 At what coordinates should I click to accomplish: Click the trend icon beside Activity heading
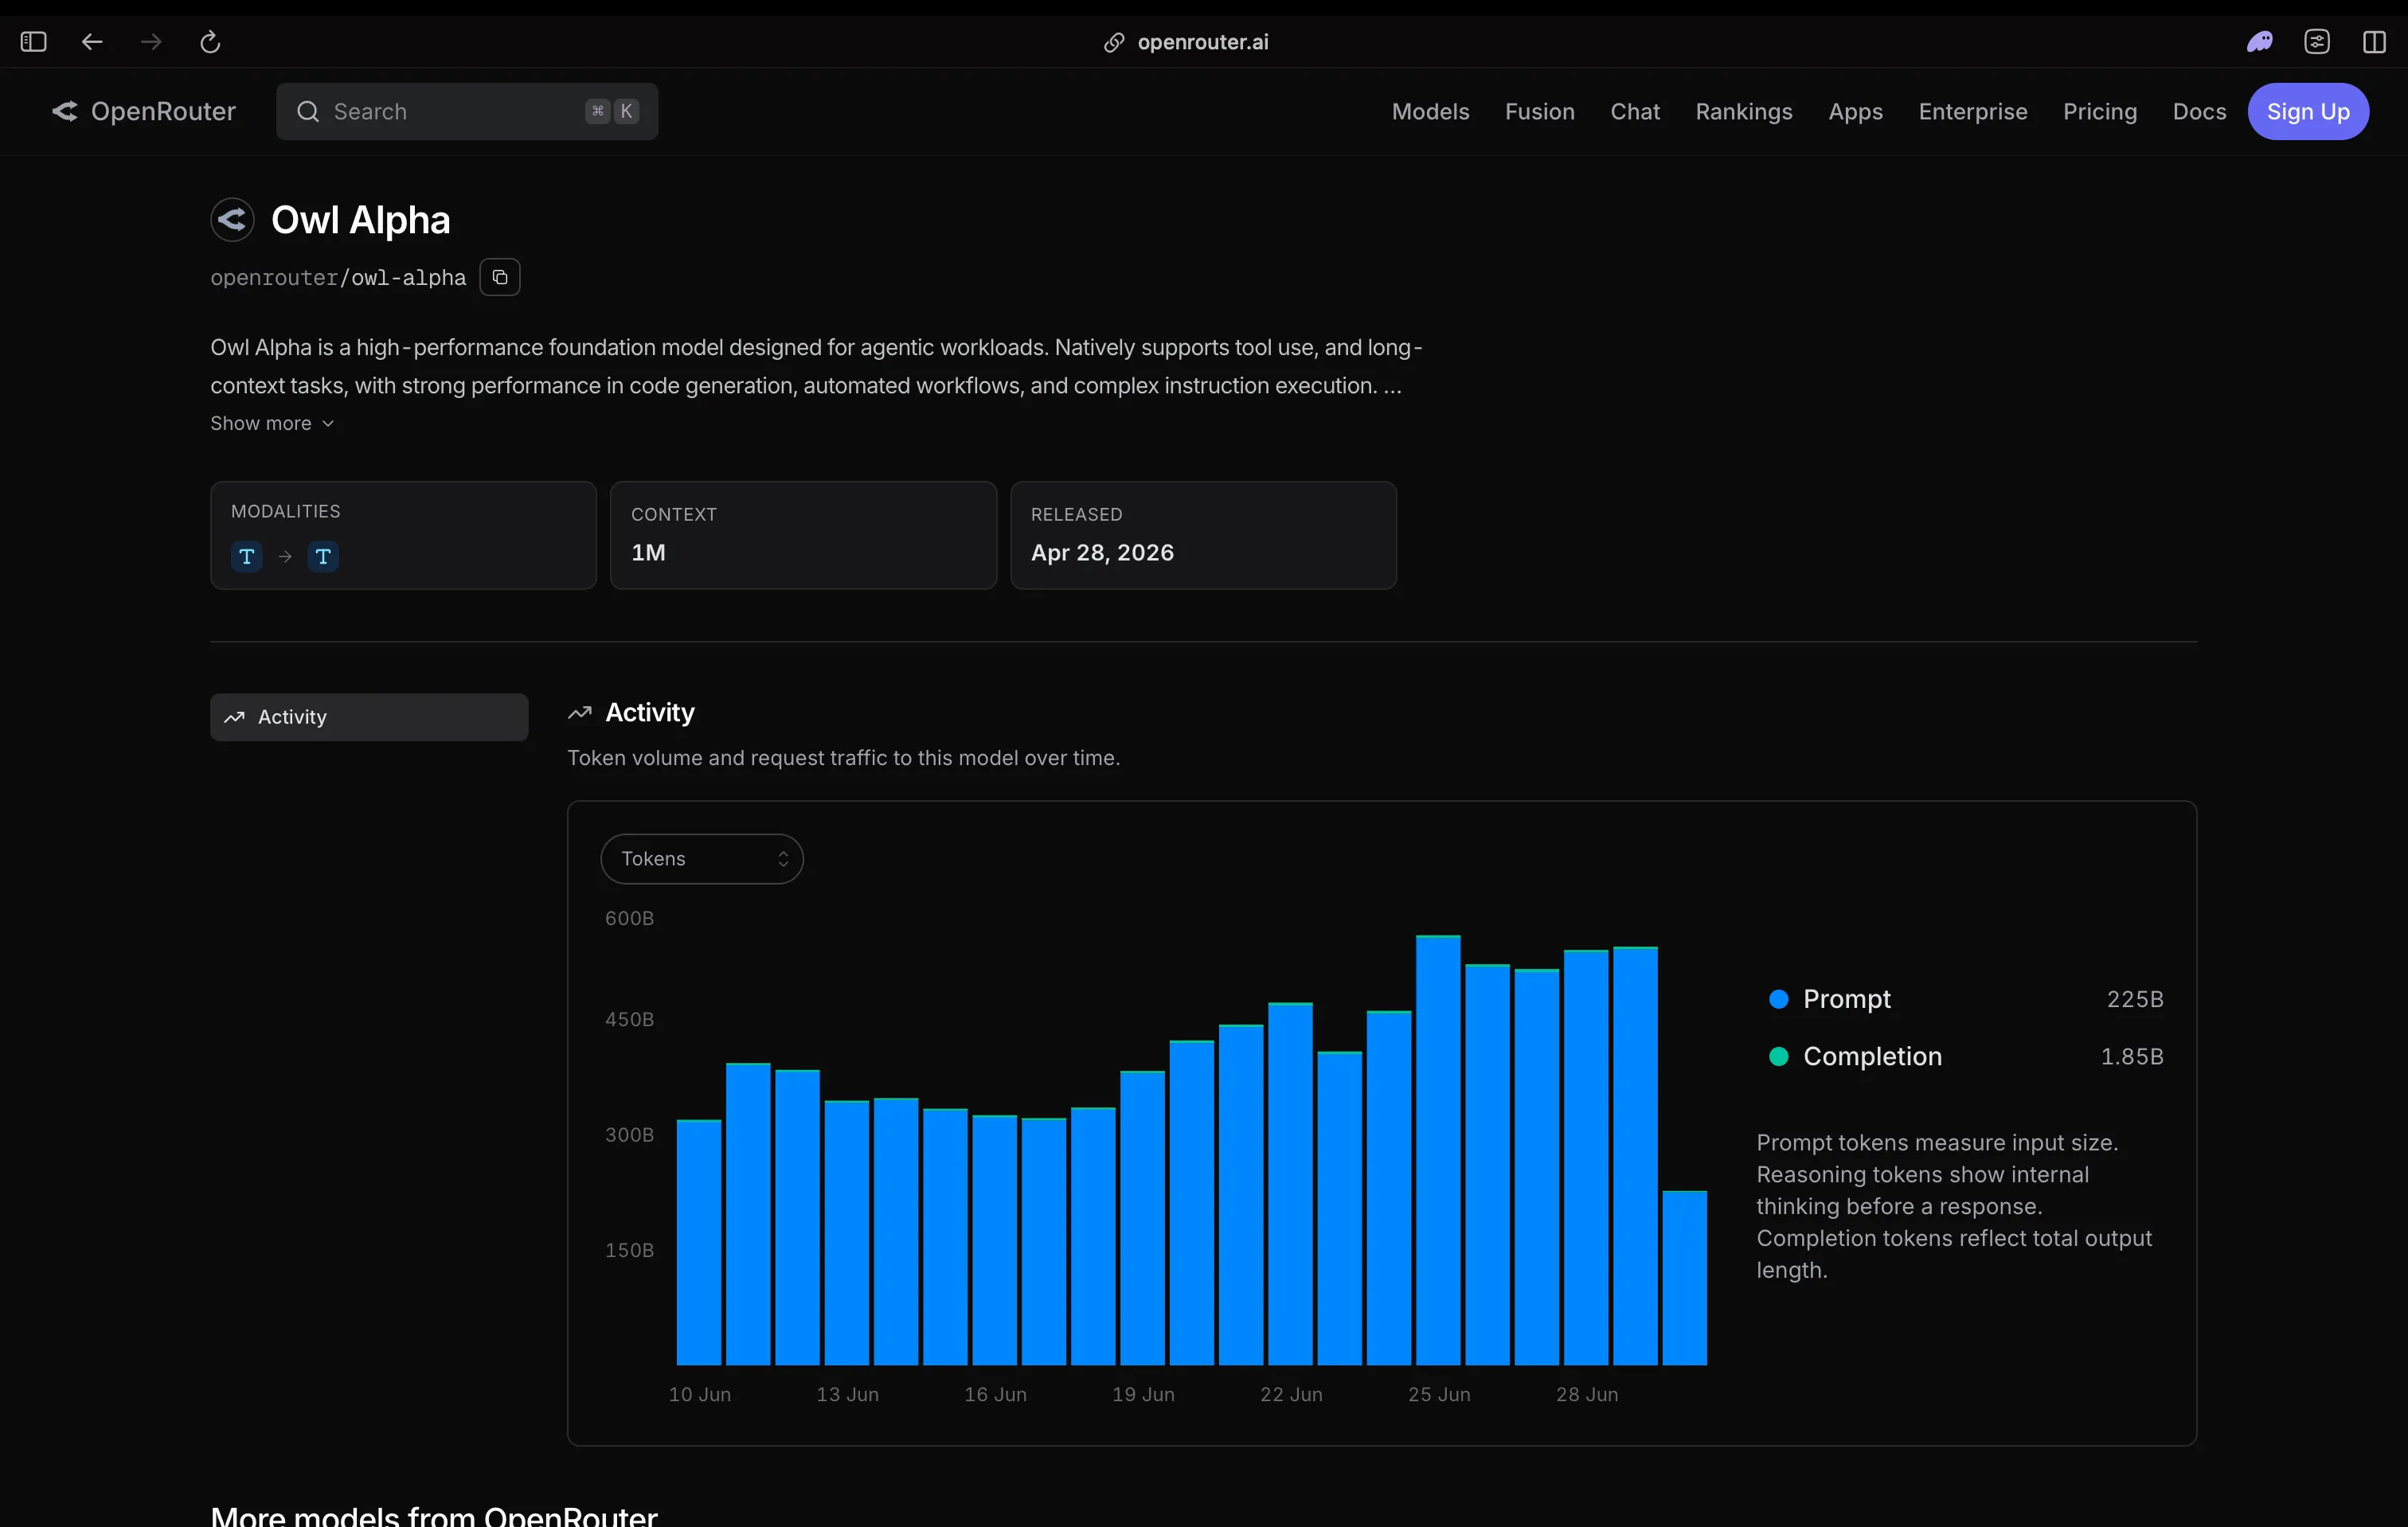[580, 713]
